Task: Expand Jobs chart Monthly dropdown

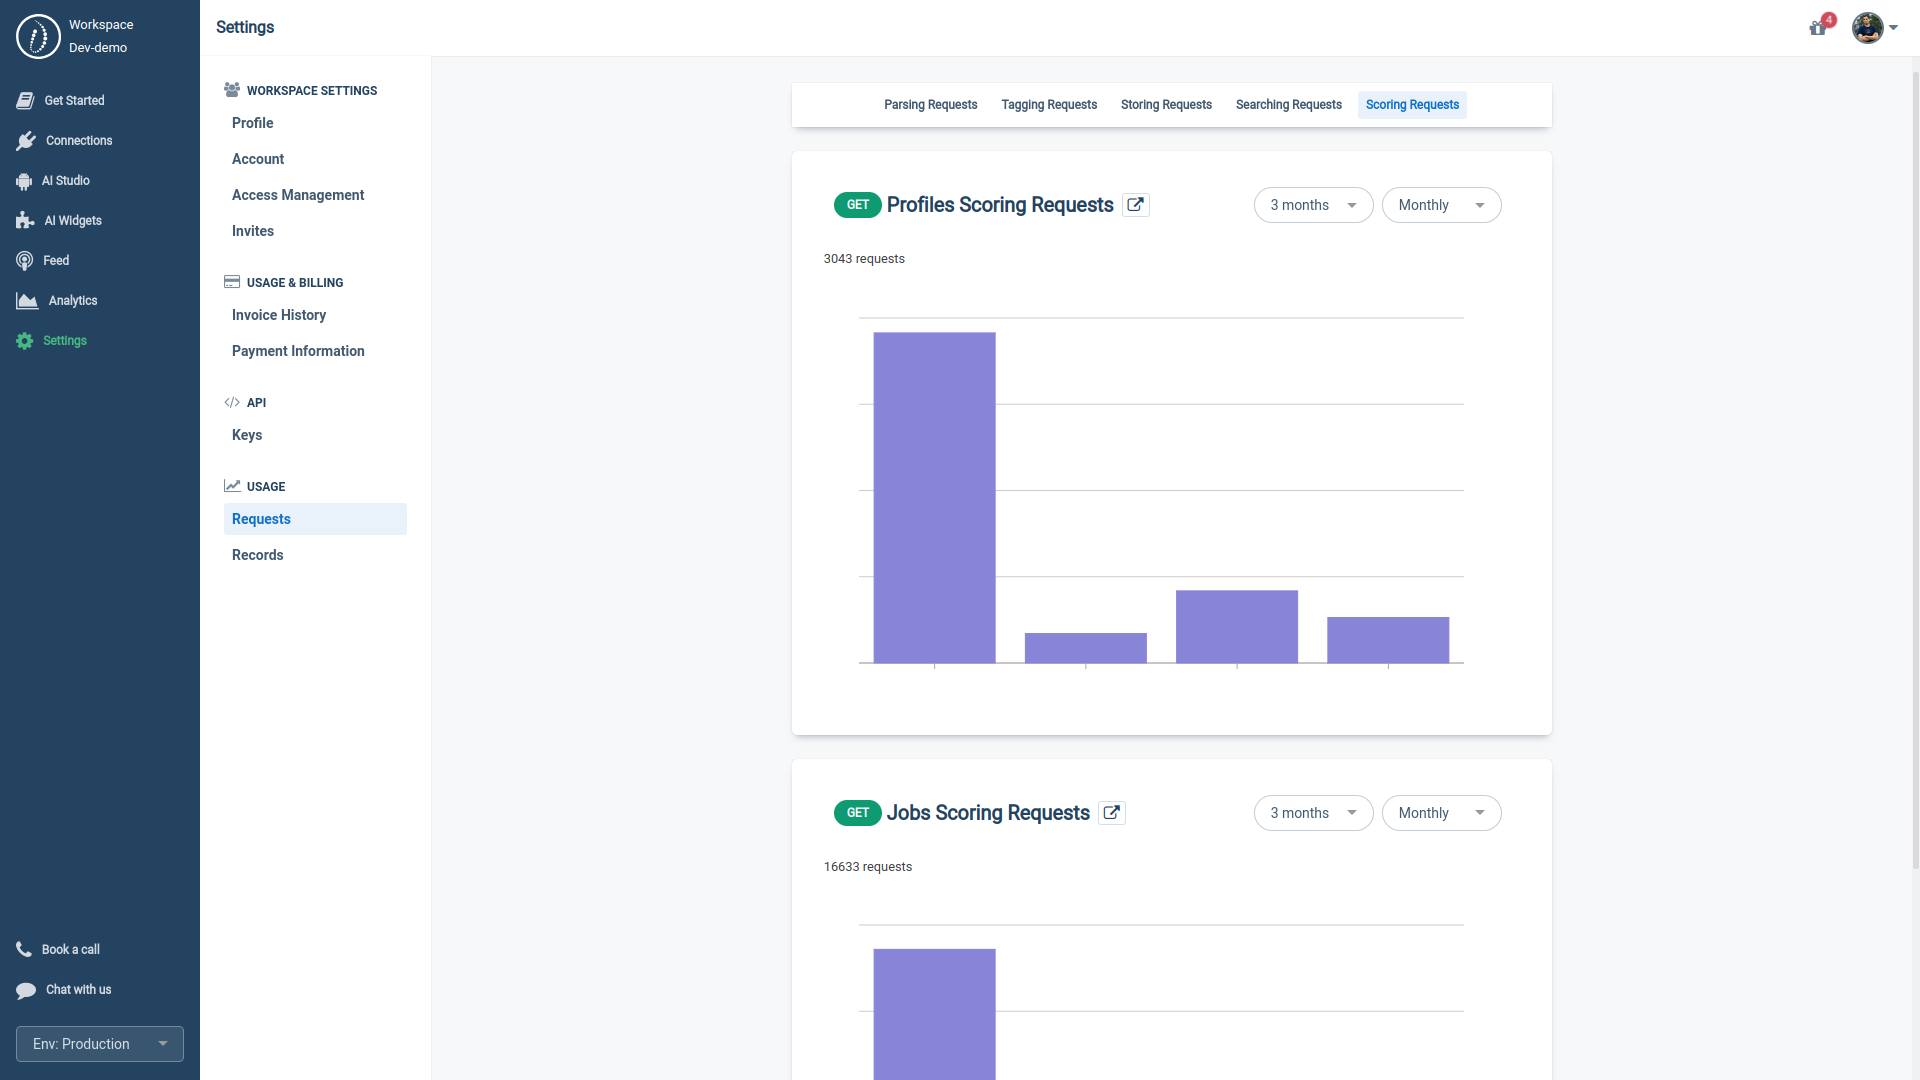Action: pyautogui.click(x=1441, y=813)
